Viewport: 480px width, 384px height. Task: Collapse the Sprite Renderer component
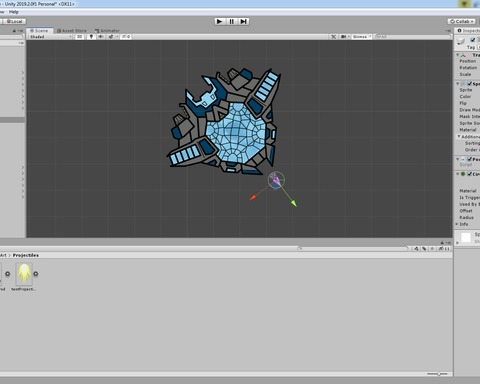point(458,84)
